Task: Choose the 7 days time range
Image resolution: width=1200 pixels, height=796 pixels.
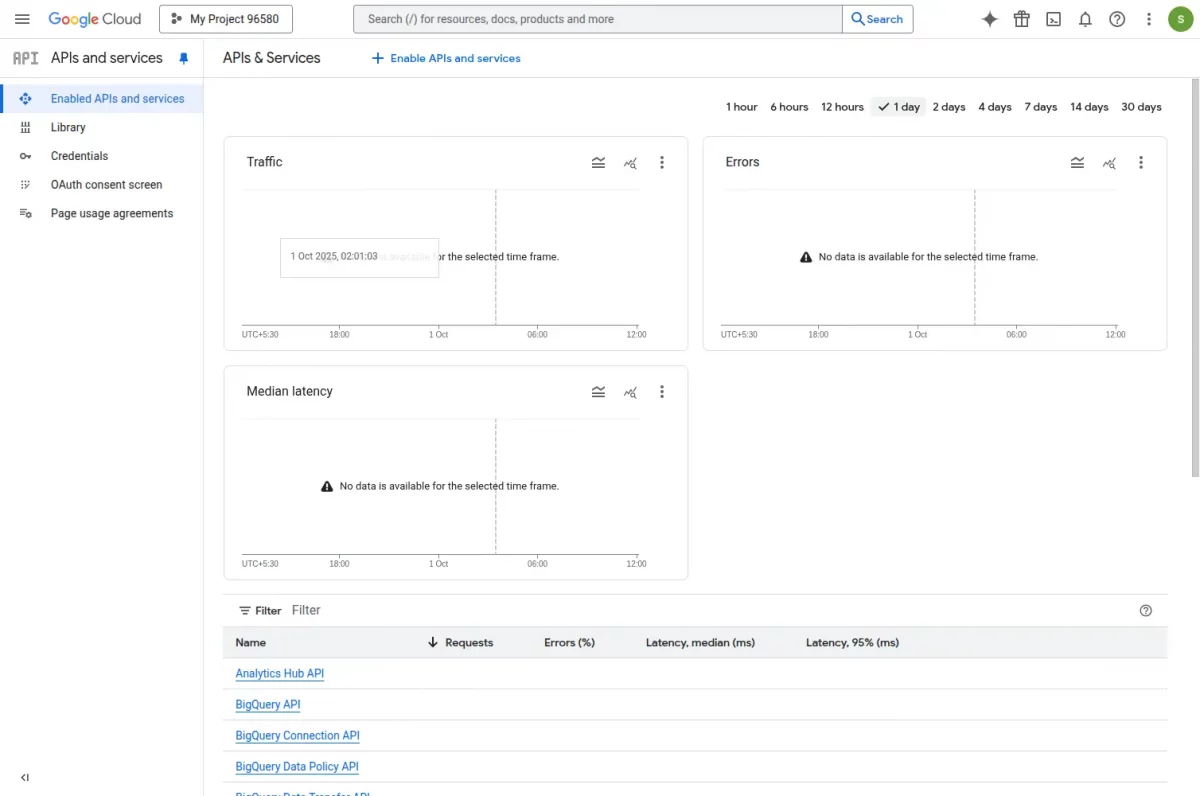Action: tap(1040, 107)
